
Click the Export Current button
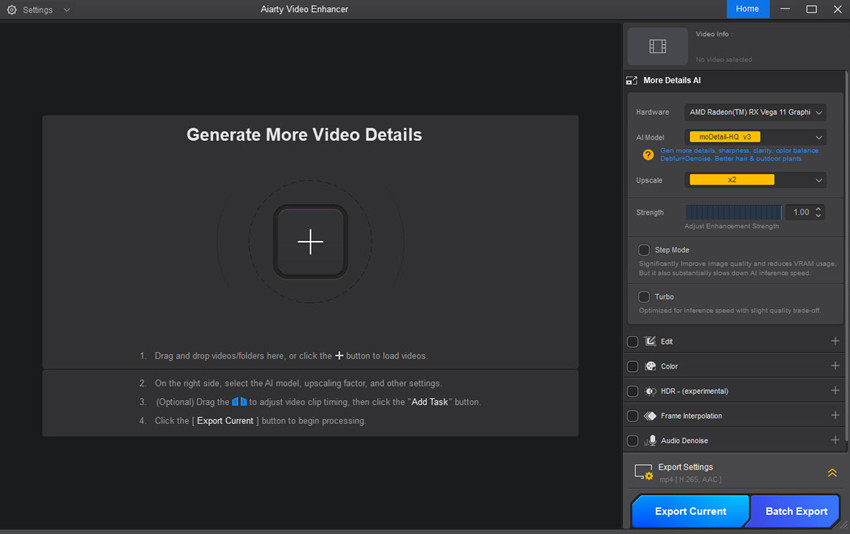[690, 511]
